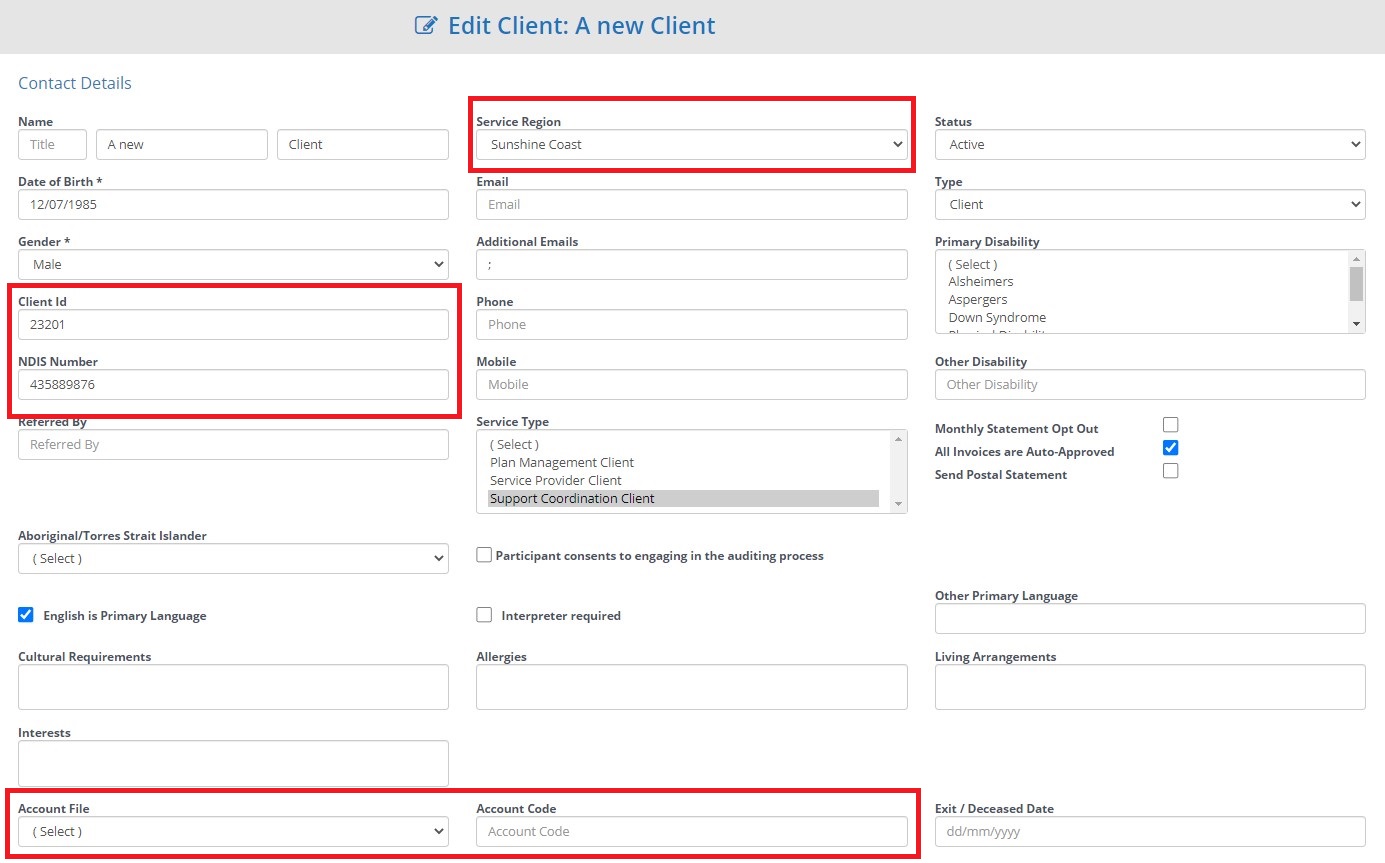Select Aspergers in the Primary Disability list
This screenshot has width=1385, height=863.
pyautogui.click(x=977, y=299)
